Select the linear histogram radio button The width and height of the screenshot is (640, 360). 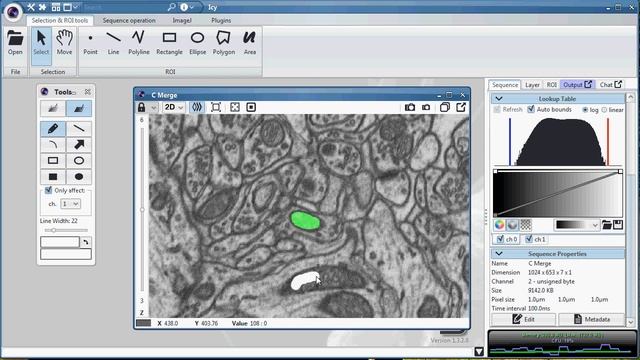604,110
